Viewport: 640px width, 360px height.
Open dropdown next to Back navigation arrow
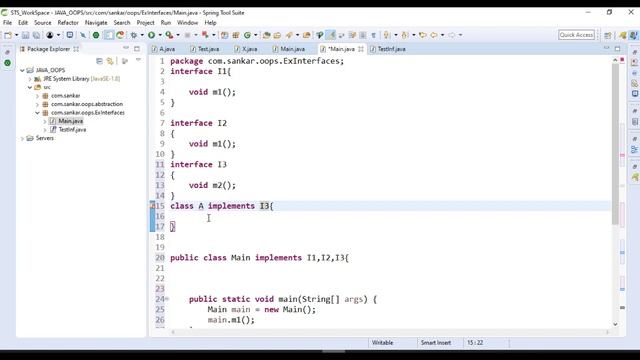pos(442,35)
